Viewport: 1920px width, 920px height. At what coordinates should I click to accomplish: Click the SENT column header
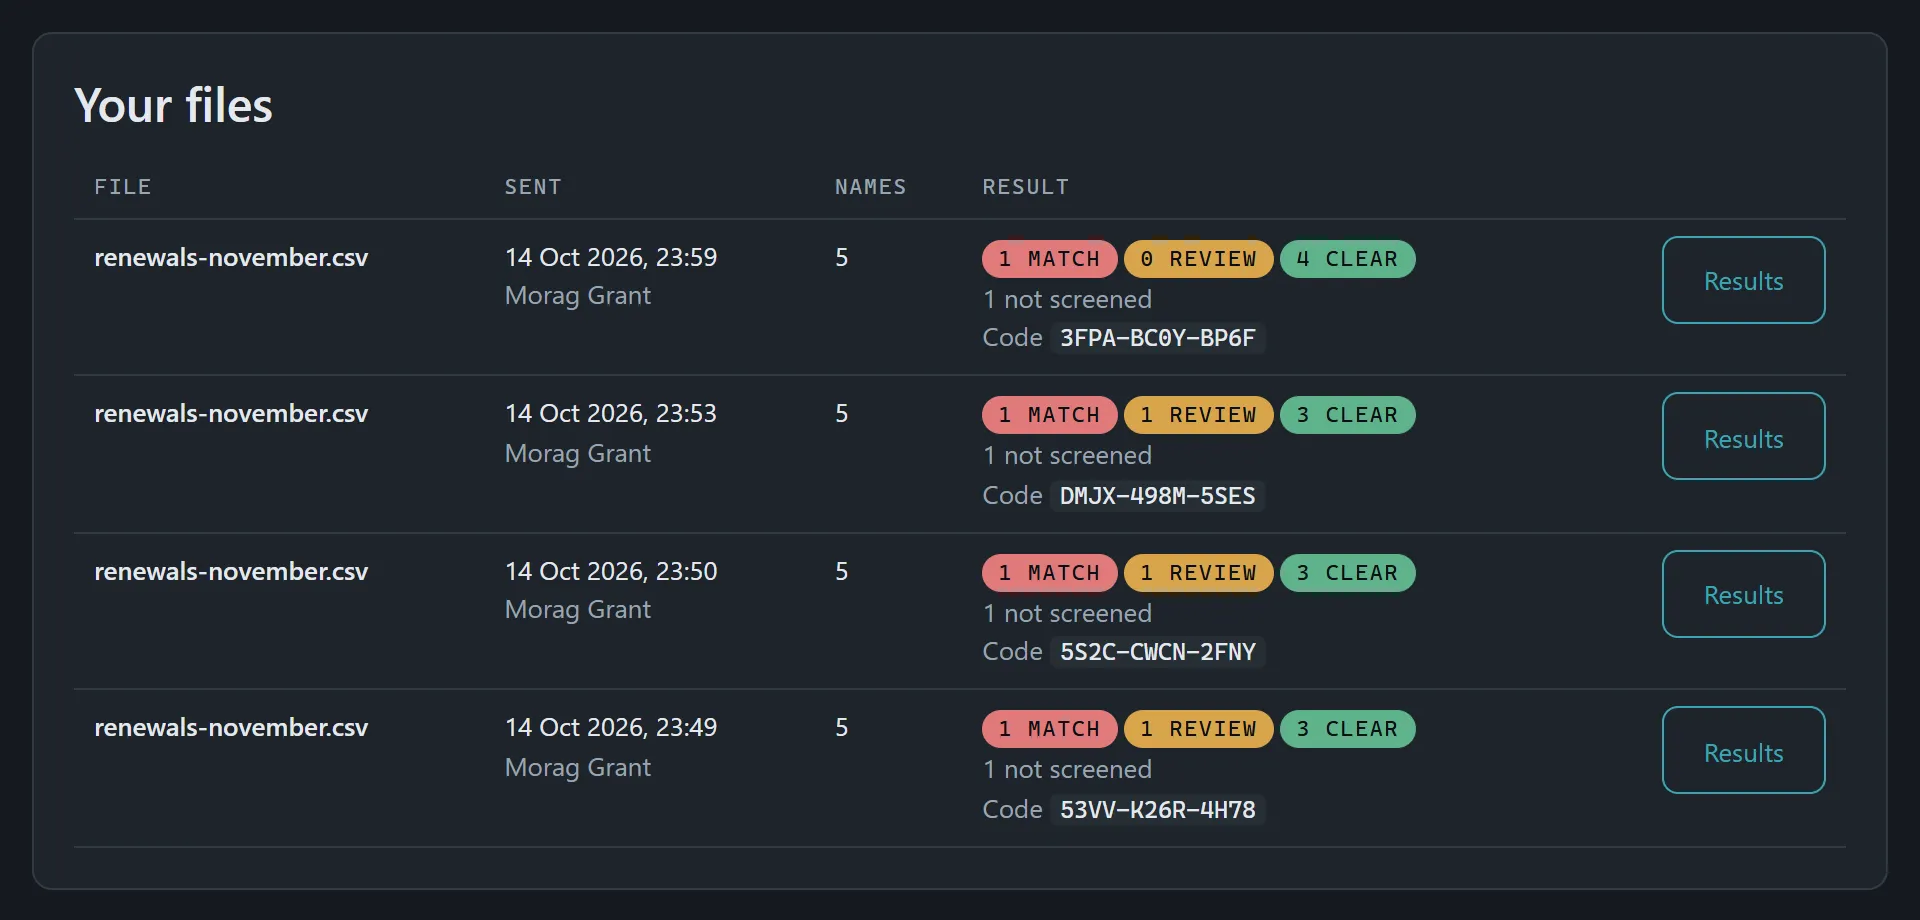click(533, 187)
